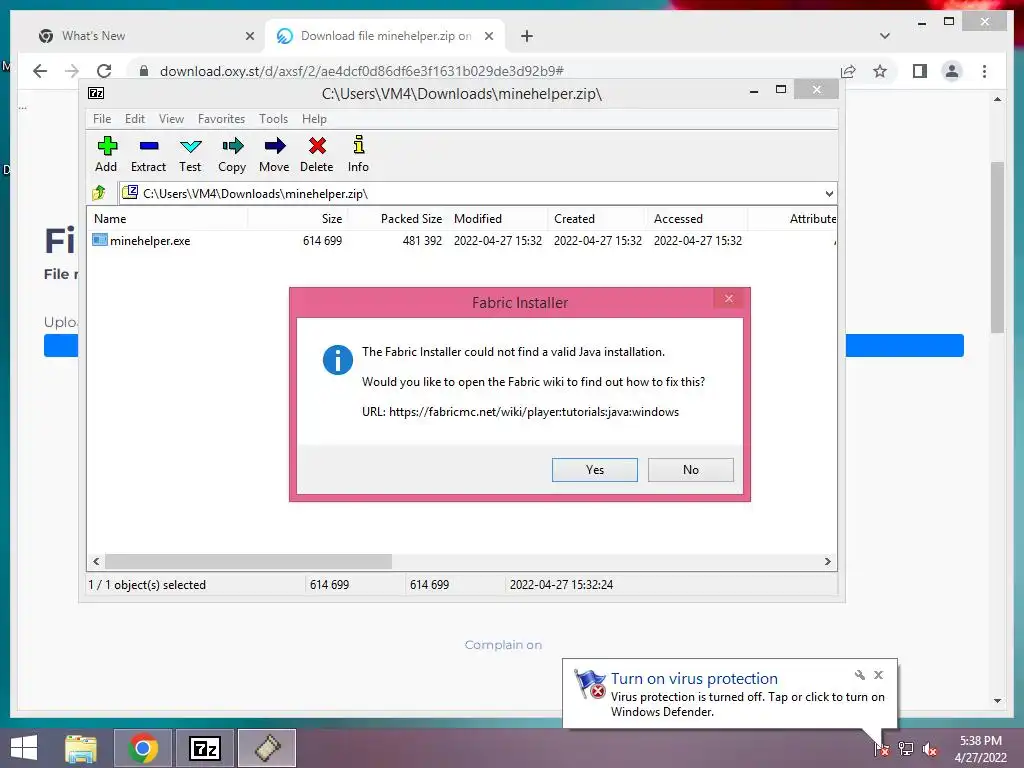Click the 7-Zip horizontal scrollbar thumb
Image resolution: width=1024 pixels, height=768 pixels.
(x=248, y=562)
